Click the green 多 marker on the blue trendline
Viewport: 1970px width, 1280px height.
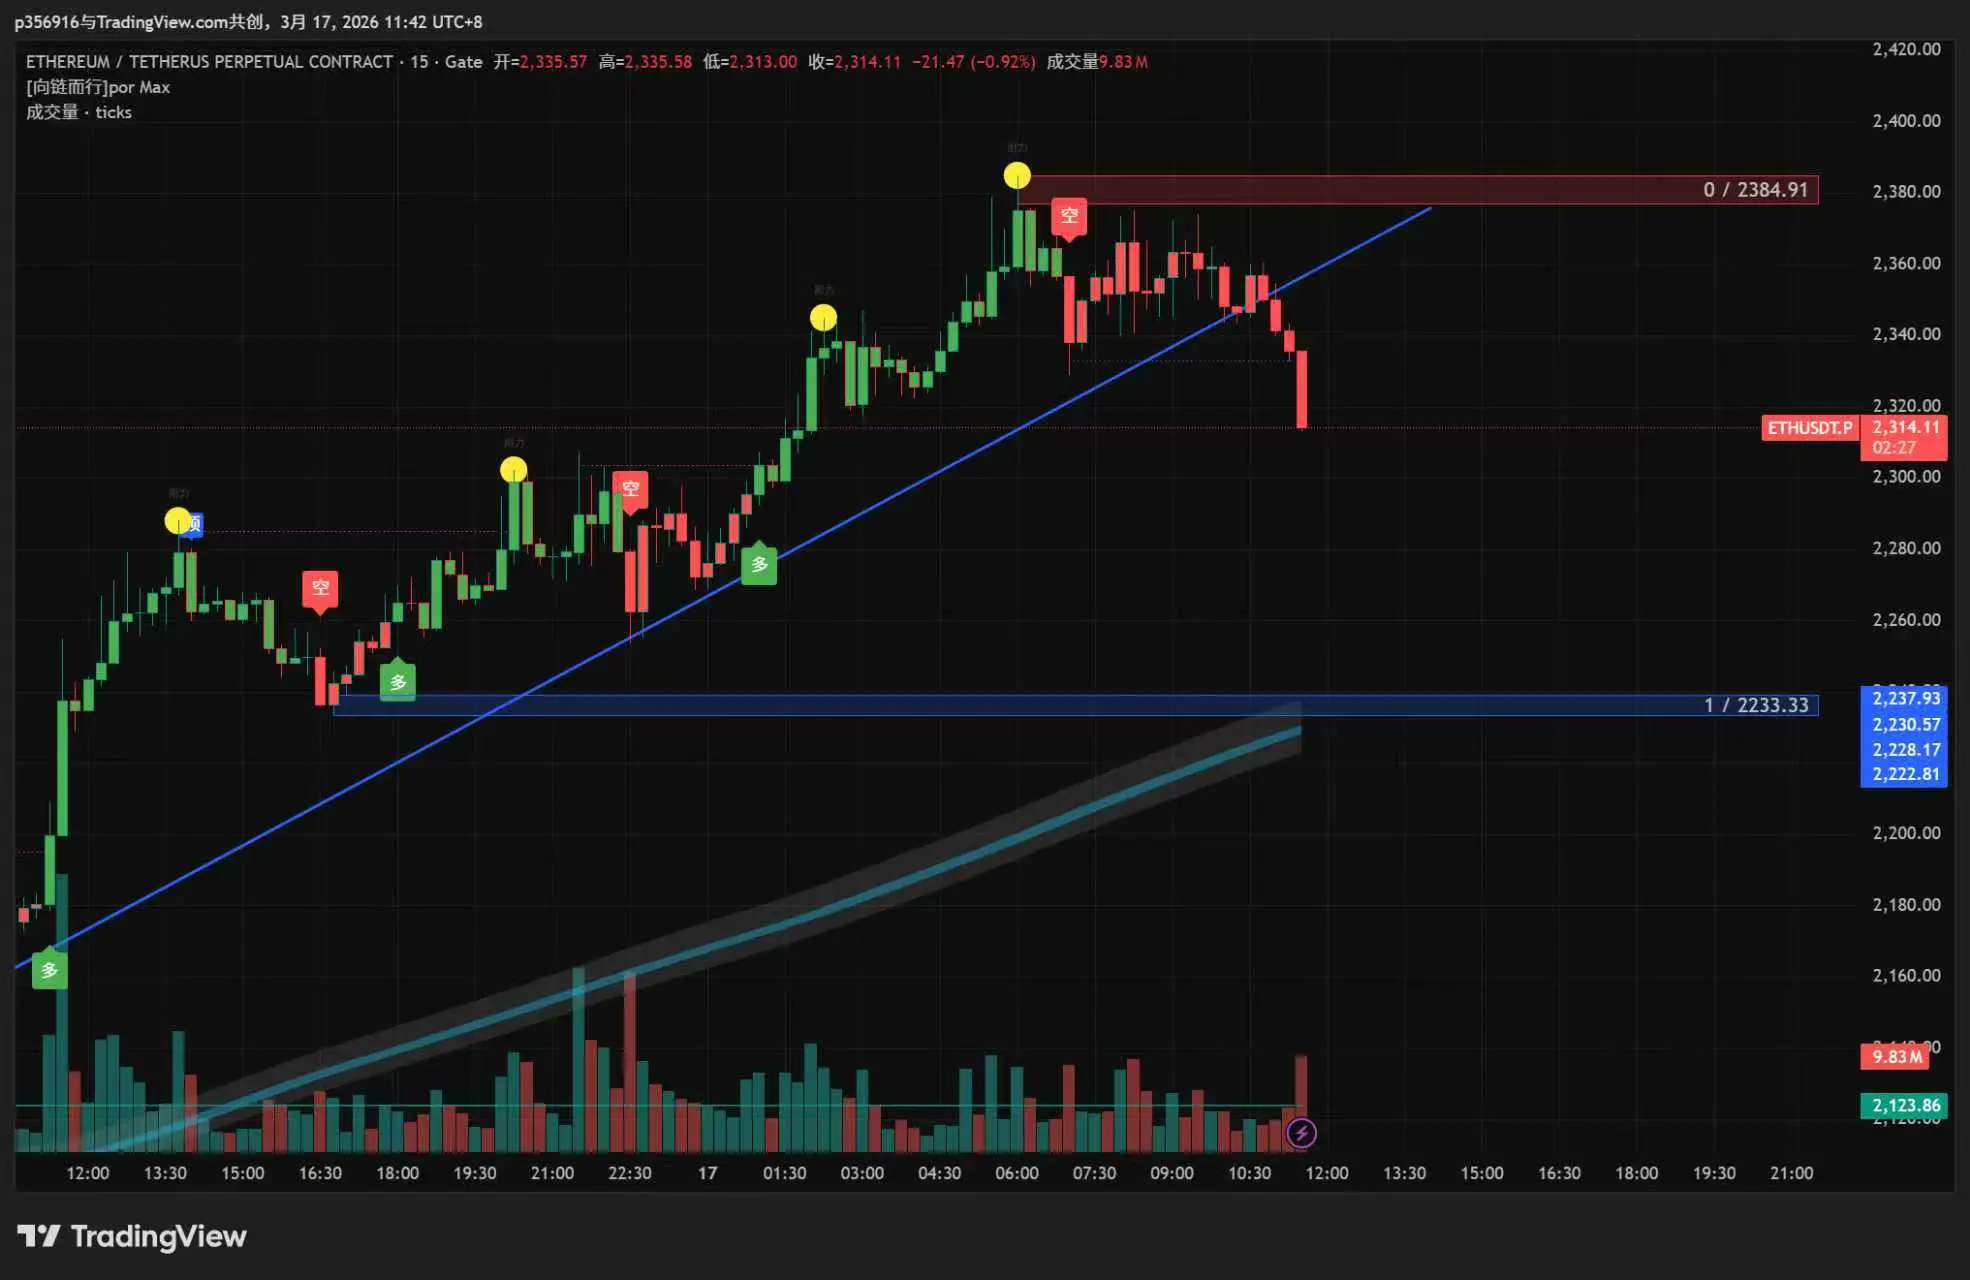pos(759,565)
